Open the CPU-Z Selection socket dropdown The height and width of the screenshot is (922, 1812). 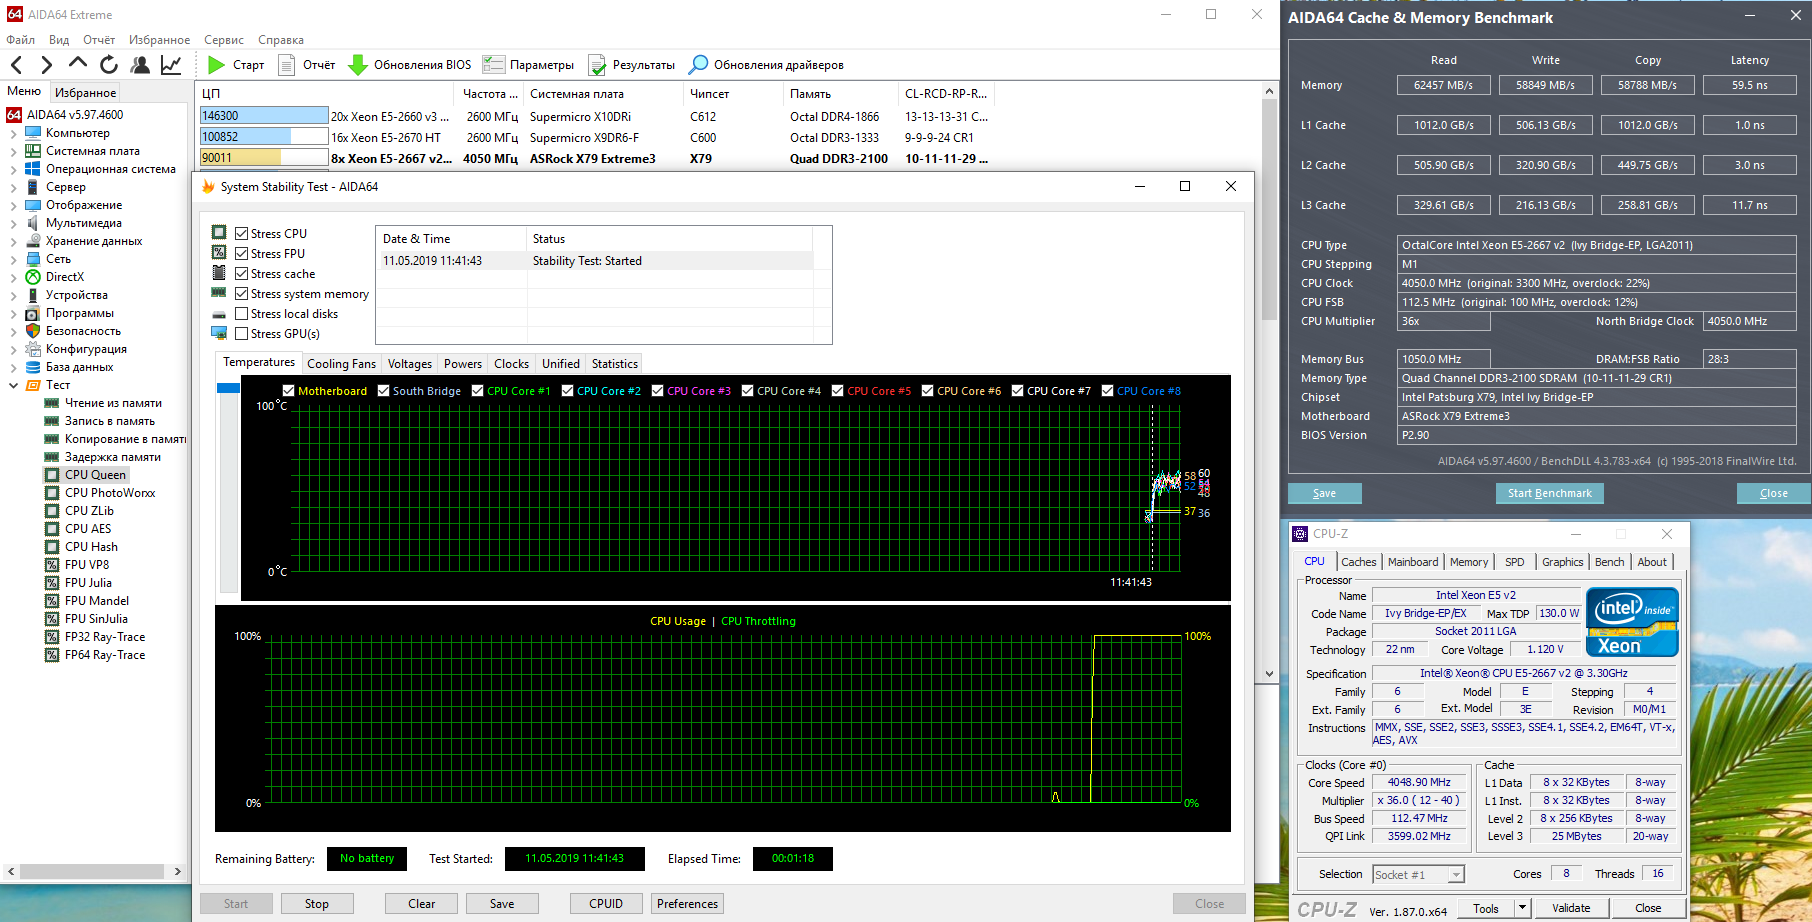pos(1456,875)
